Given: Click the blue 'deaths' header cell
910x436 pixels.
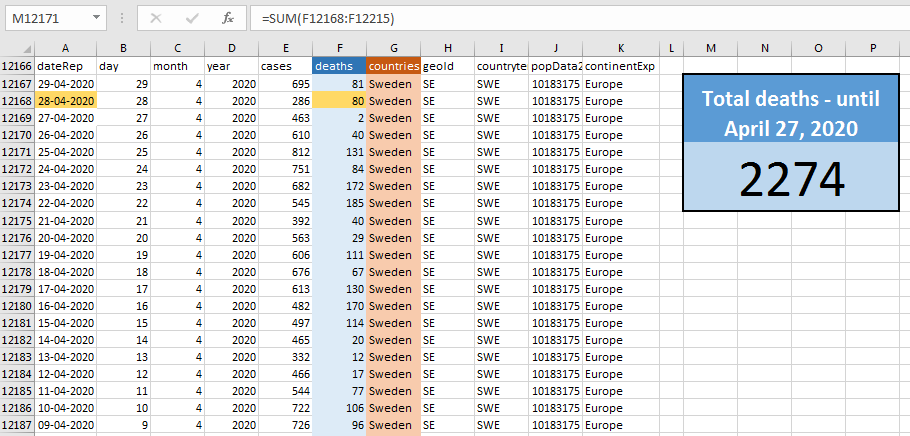Looking at the screenshot, I should [x=339, y=66].
